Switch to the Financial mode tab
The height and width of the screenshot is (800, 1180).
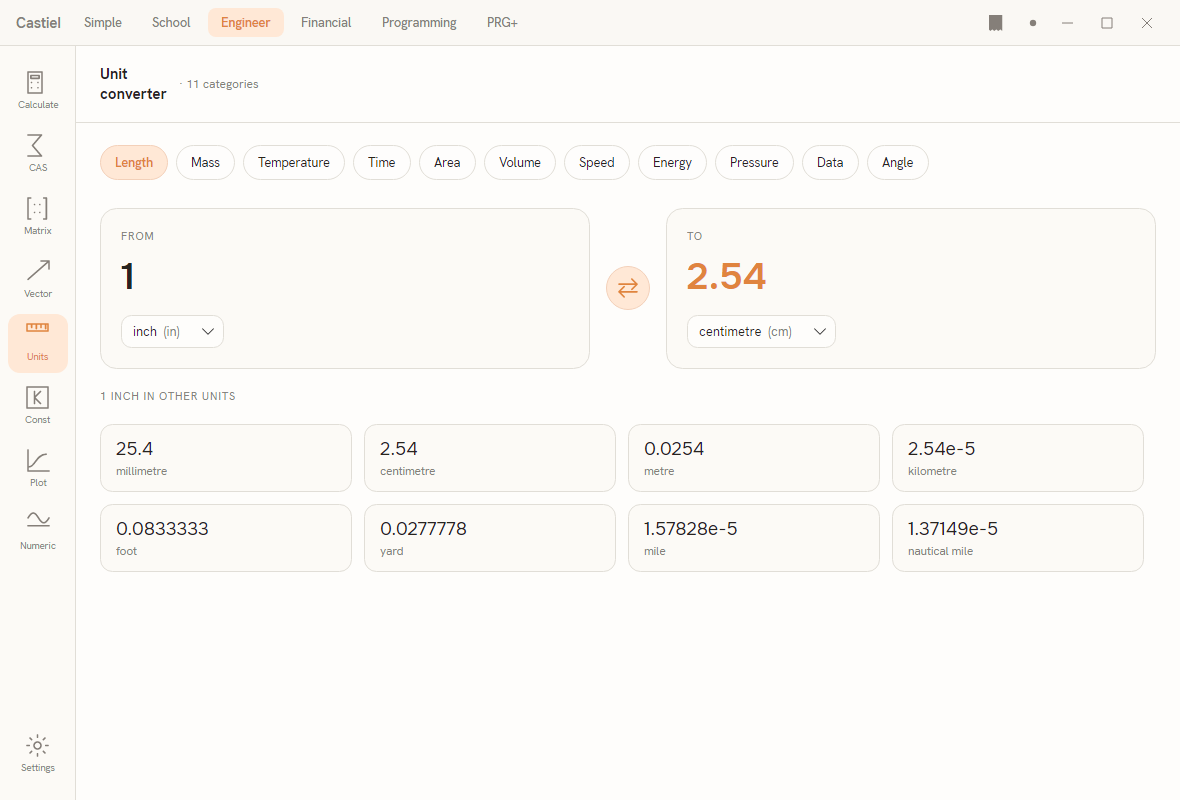click(x=326, y=23)
